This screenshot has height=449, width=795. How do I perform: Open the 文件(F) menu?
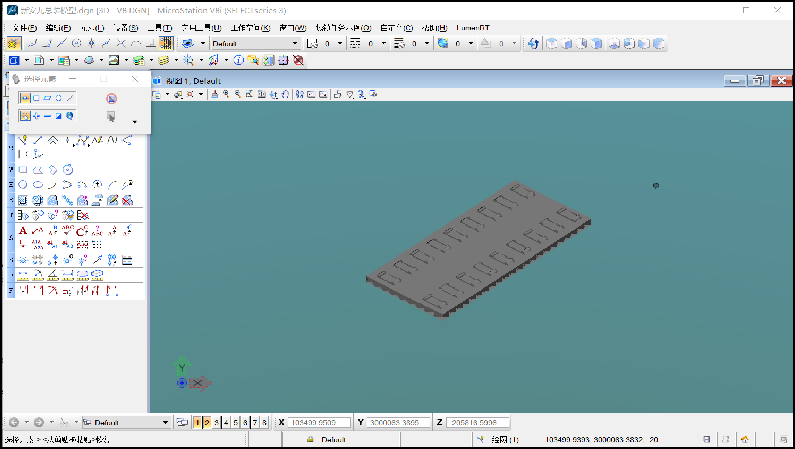[24, 28]
